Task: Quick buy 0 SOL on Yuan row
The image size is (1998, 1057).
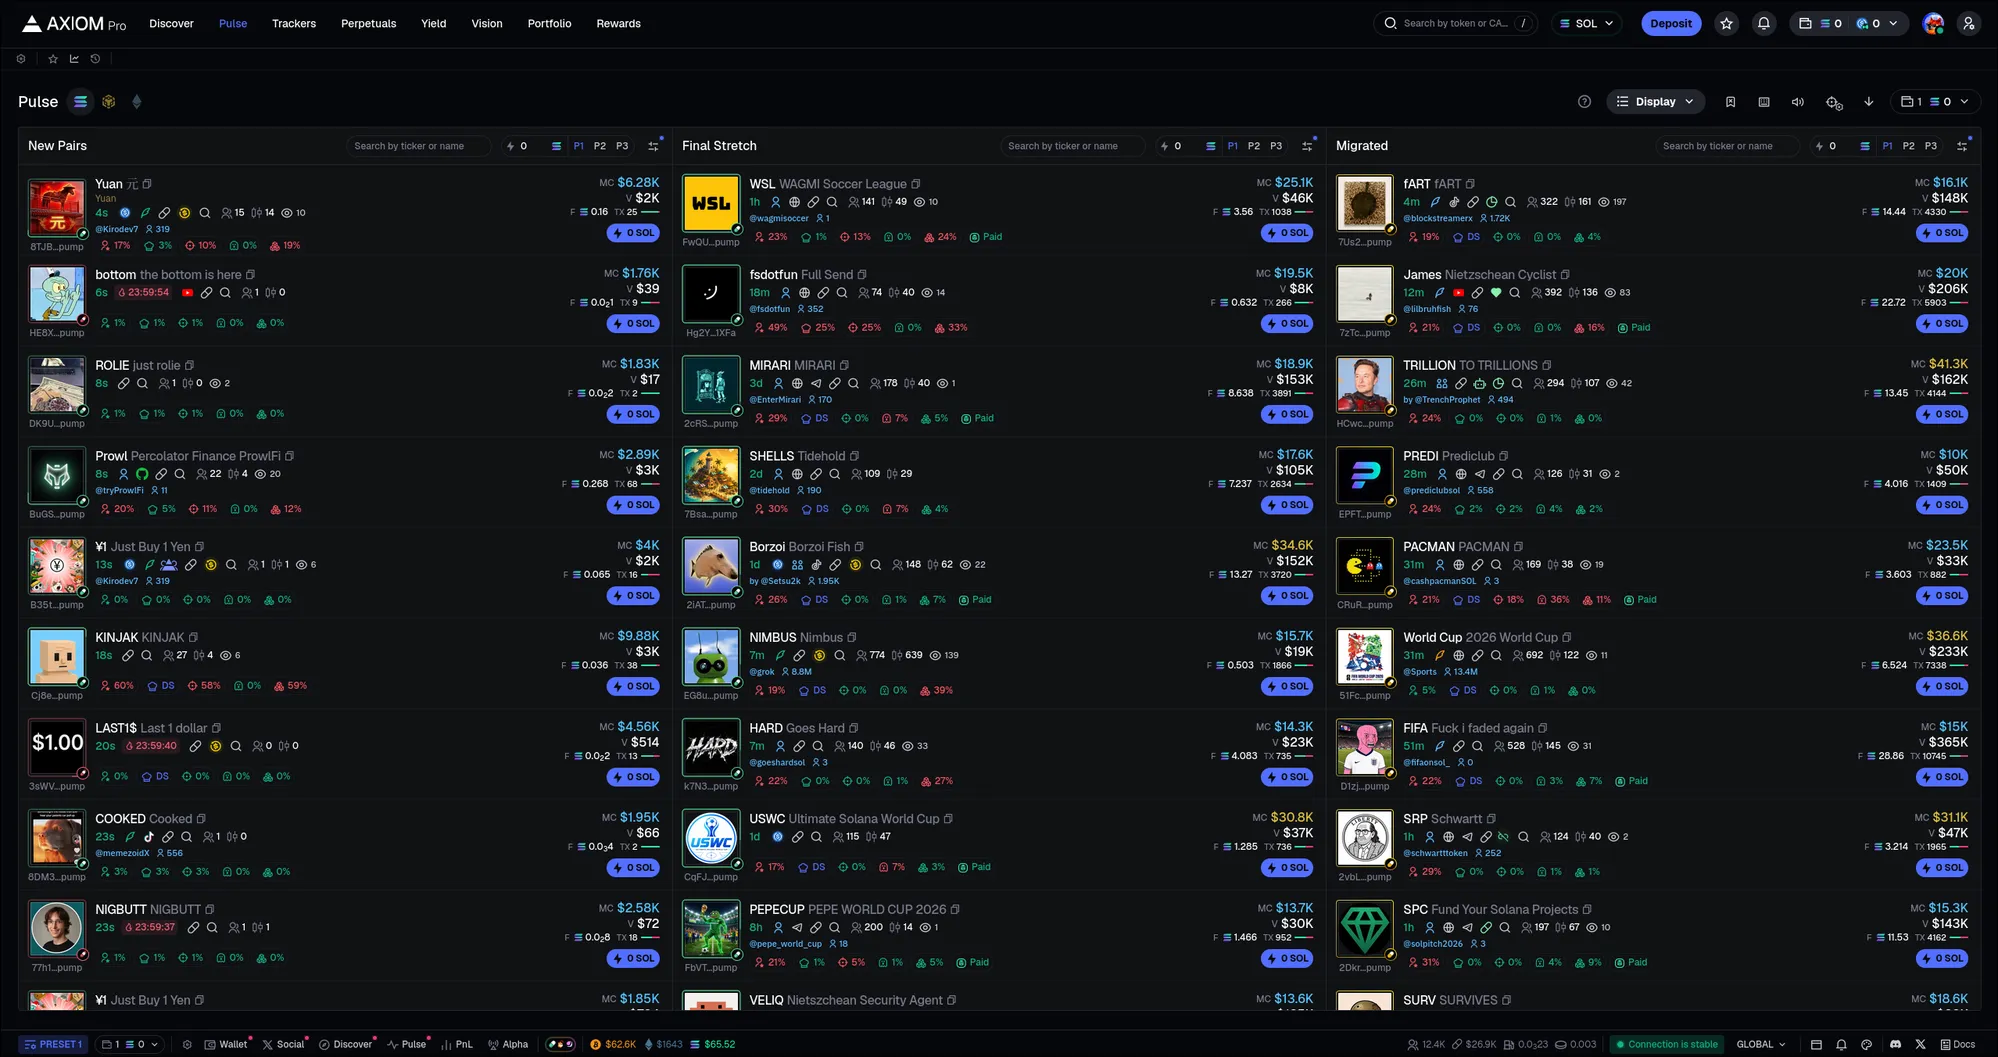Action: [x=634, y=233]
